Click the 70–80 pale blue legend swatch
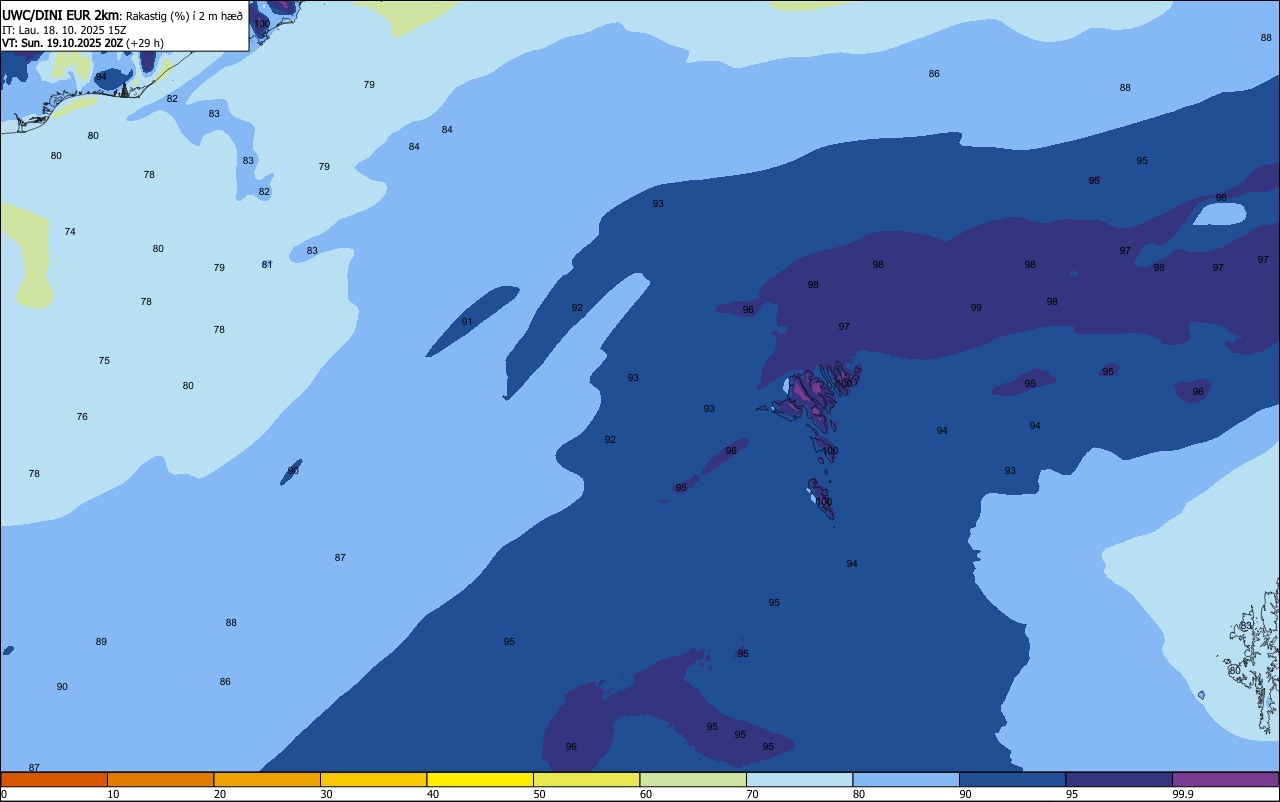 click(x=799, y=779)
